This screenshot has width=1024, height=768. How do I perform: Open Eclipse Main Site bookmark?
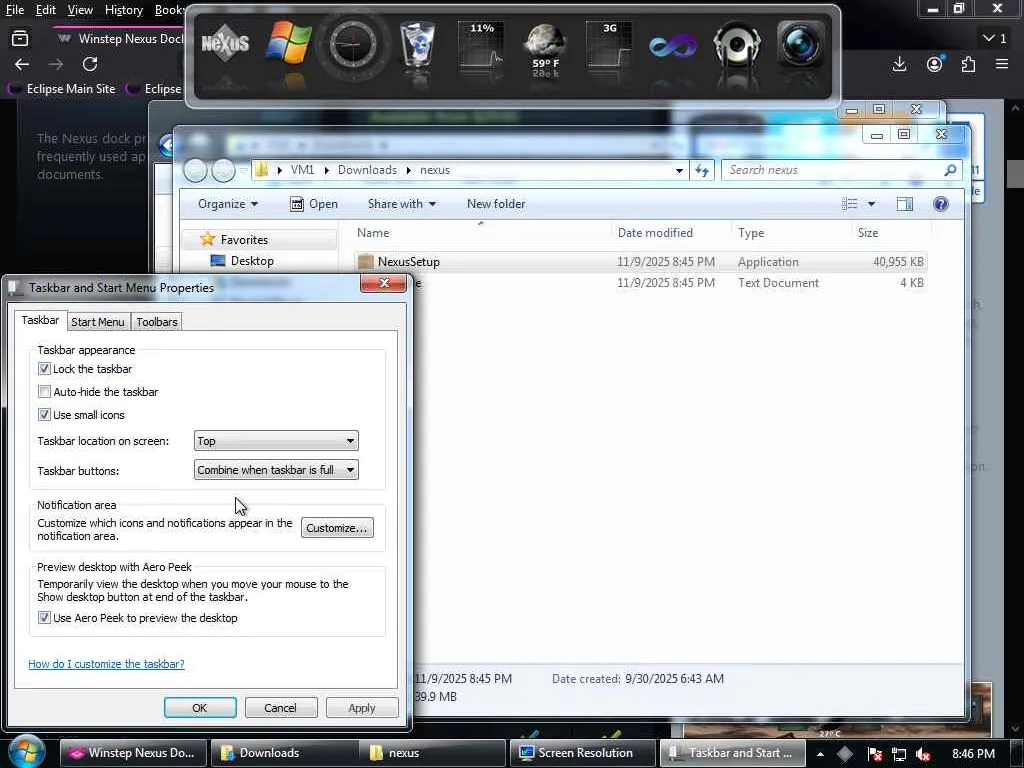[63, 89]
